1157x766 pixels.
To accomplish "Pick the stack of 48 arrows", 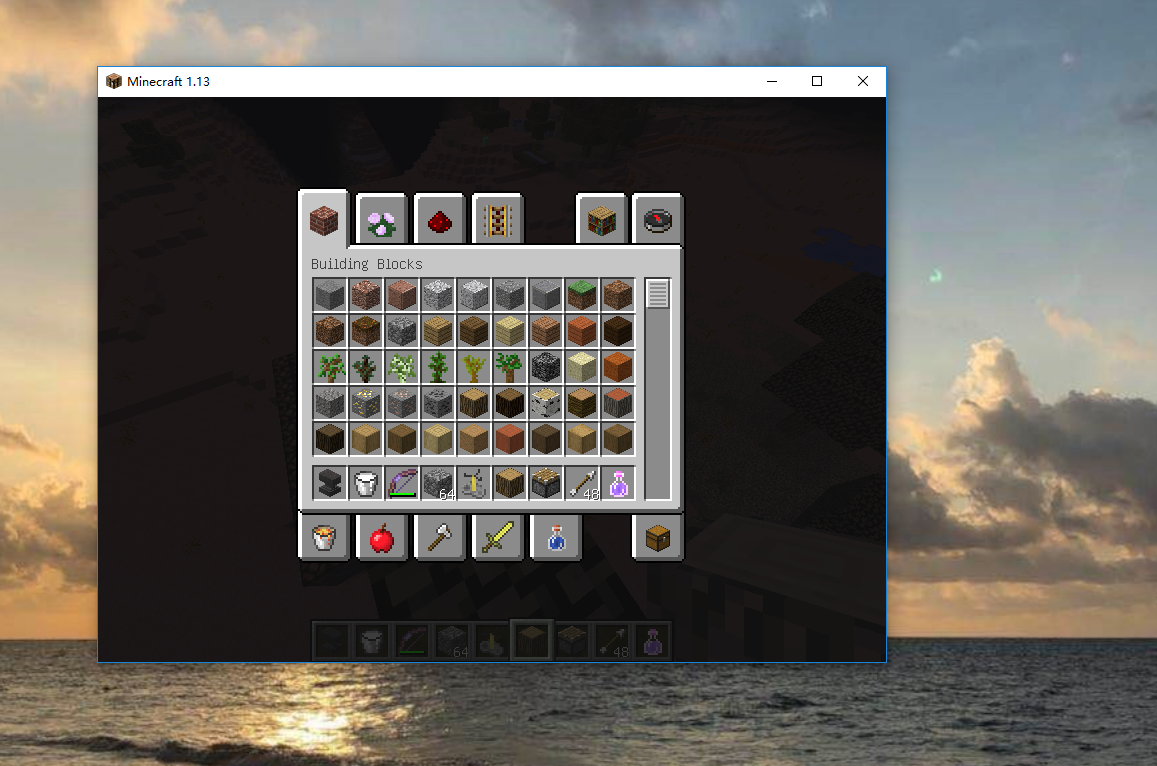I will [581, 484].
